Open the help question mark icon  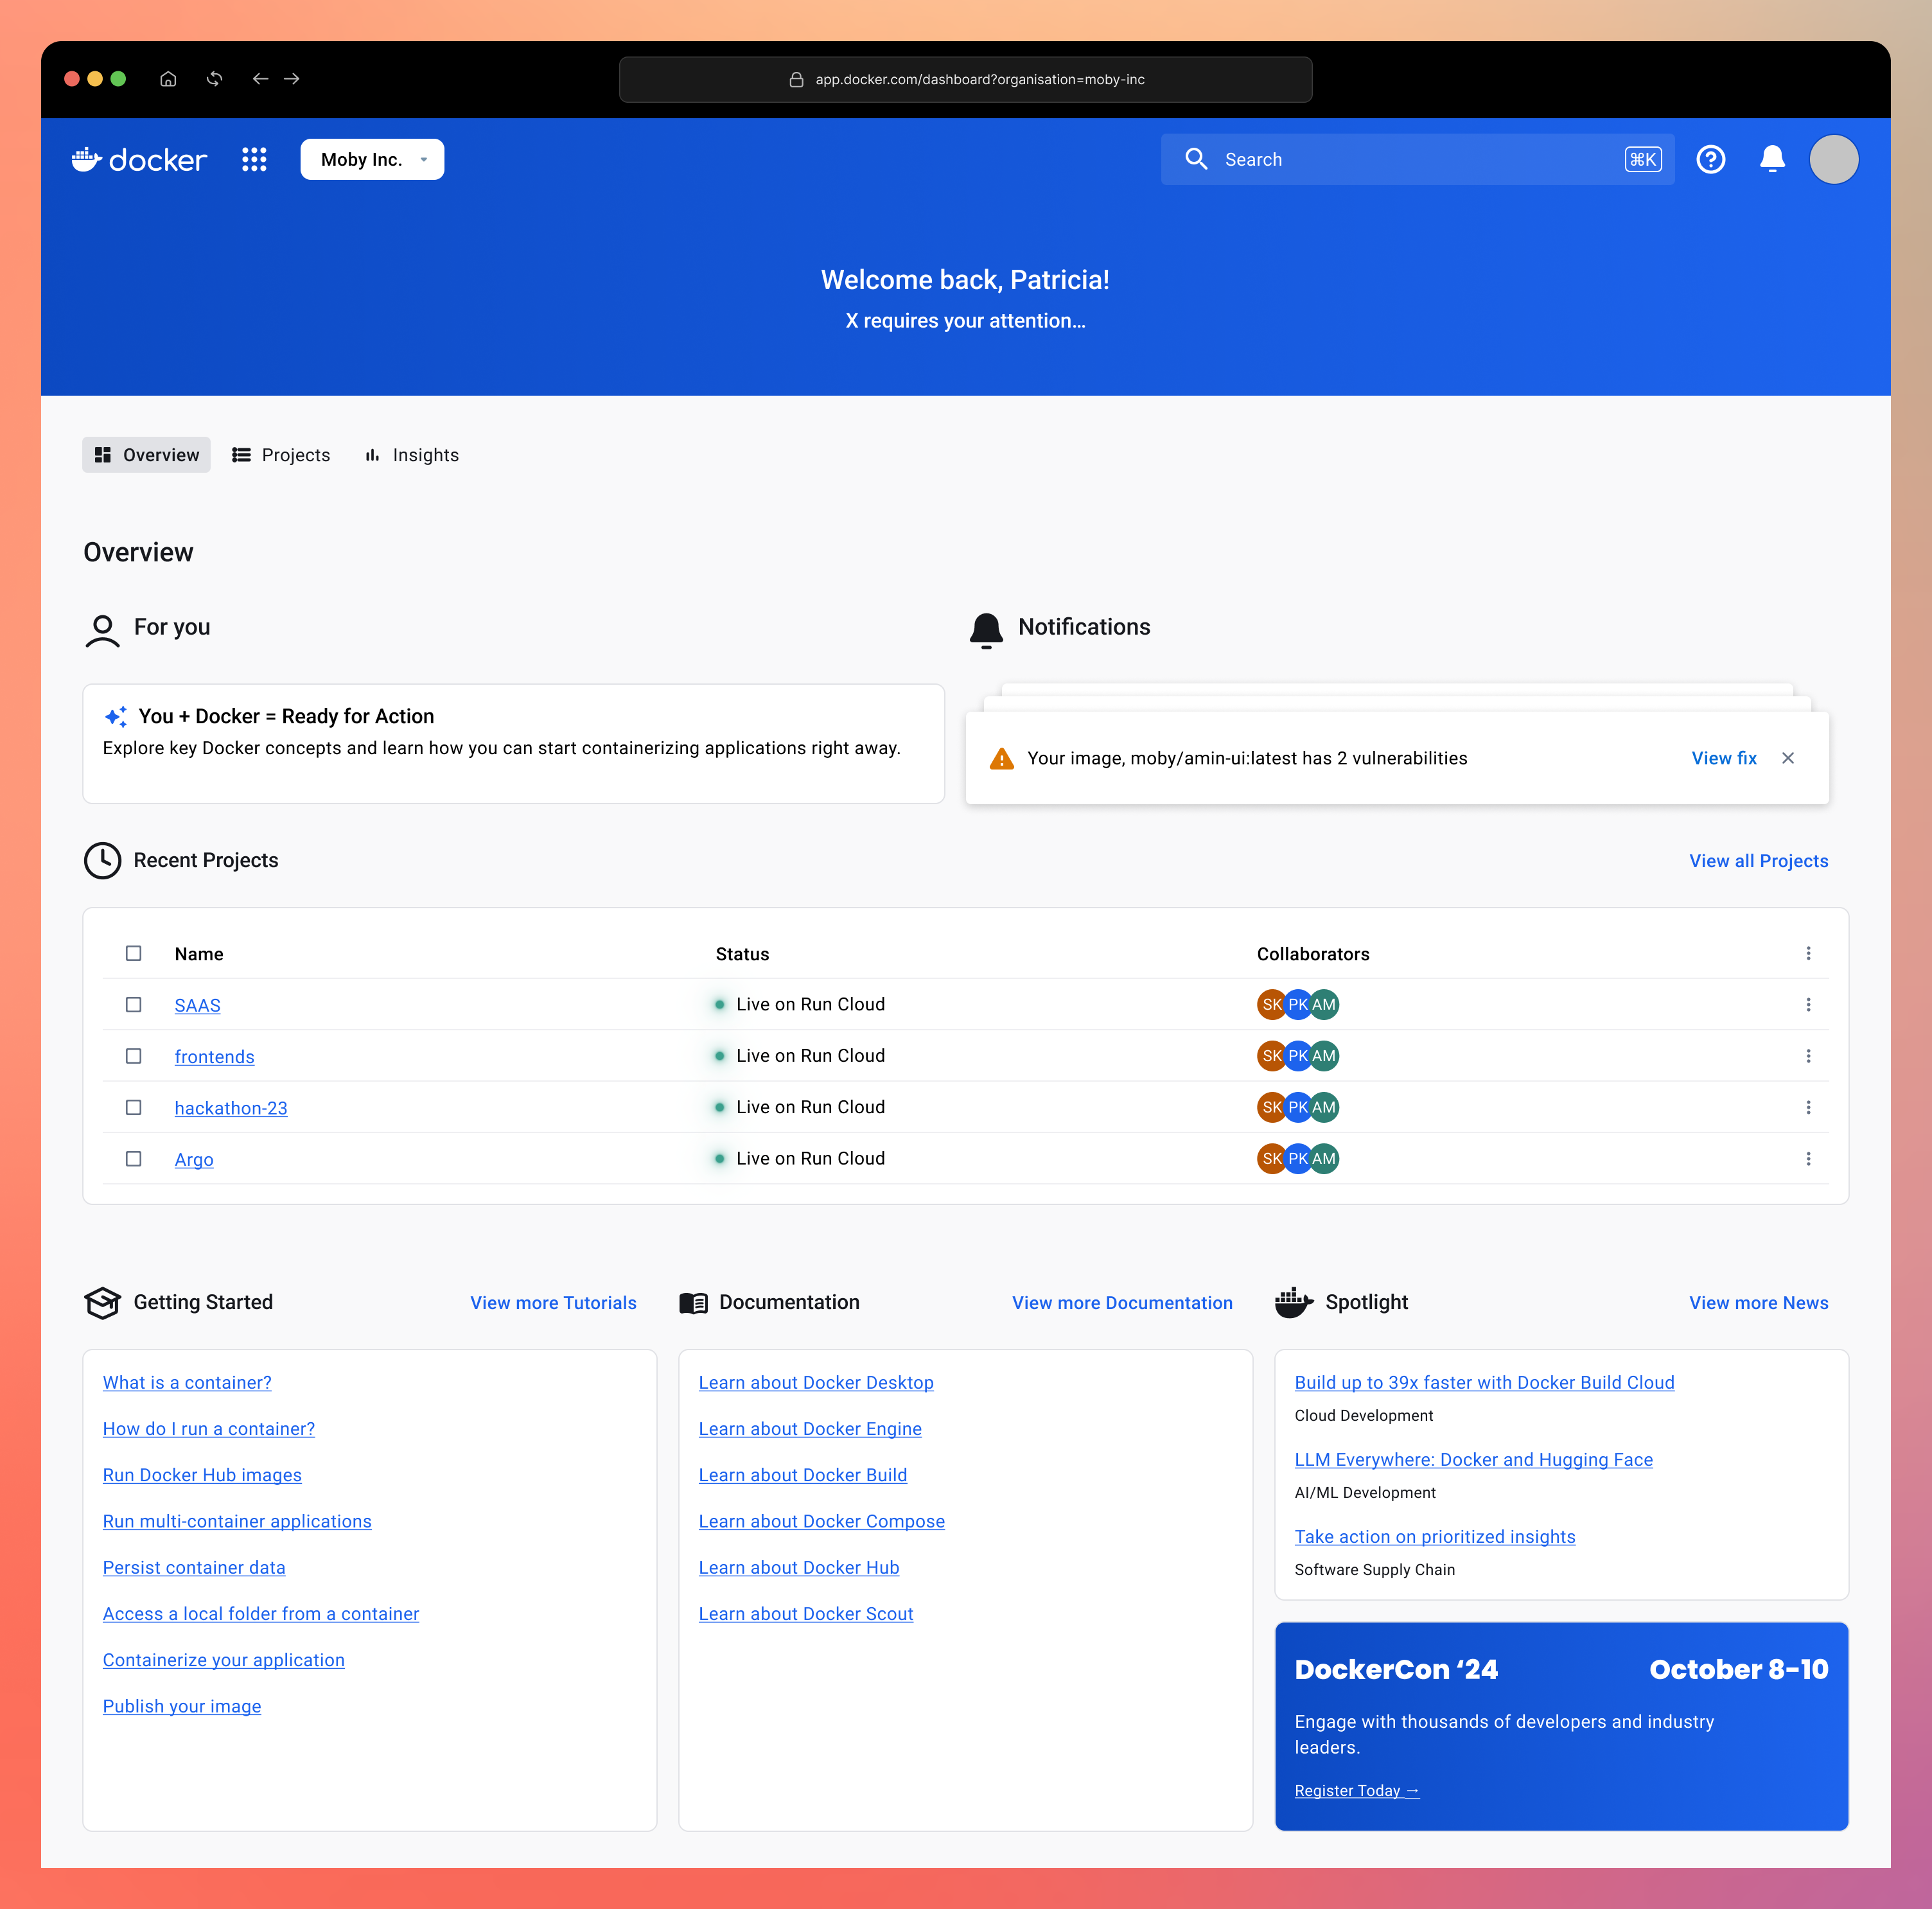pyautogui.click(x=1710, y=160)
